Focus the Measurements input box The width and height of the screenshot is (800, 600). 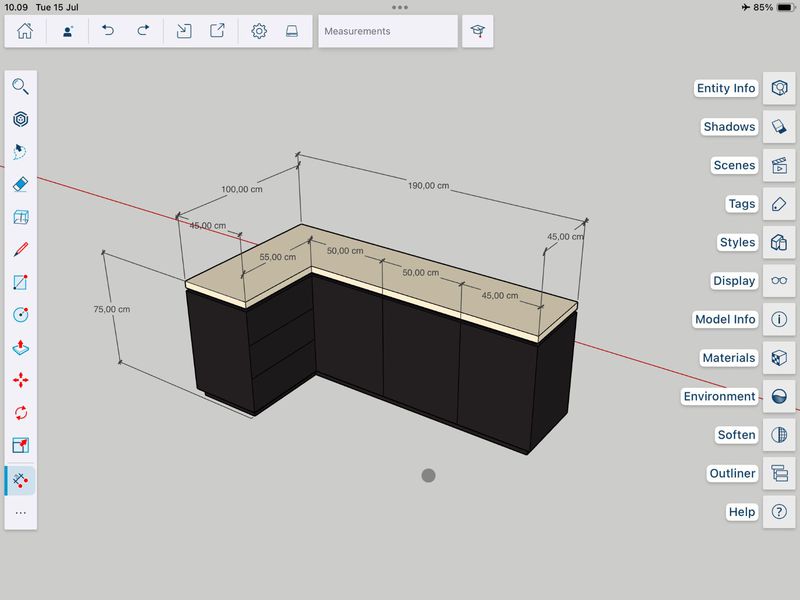[x=388, y=31]
